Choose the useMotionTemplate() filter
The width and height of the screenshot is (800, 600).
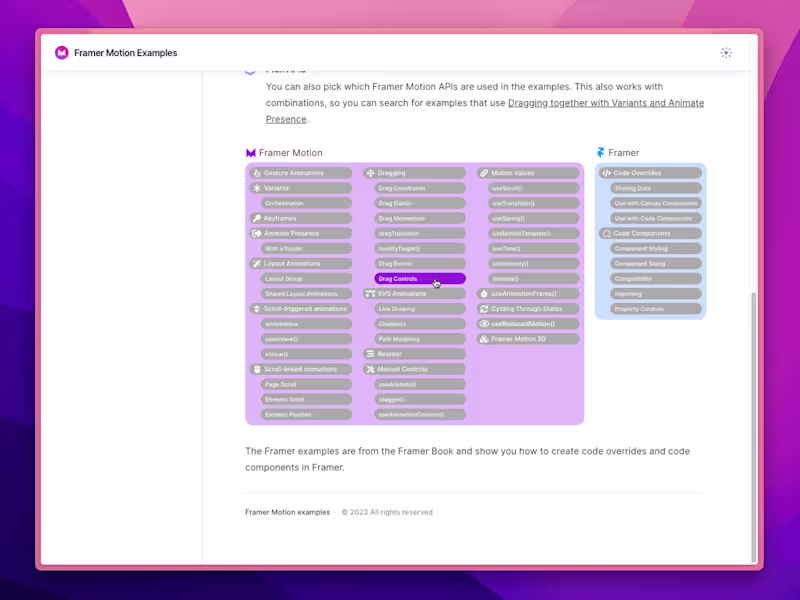[534, 233]
